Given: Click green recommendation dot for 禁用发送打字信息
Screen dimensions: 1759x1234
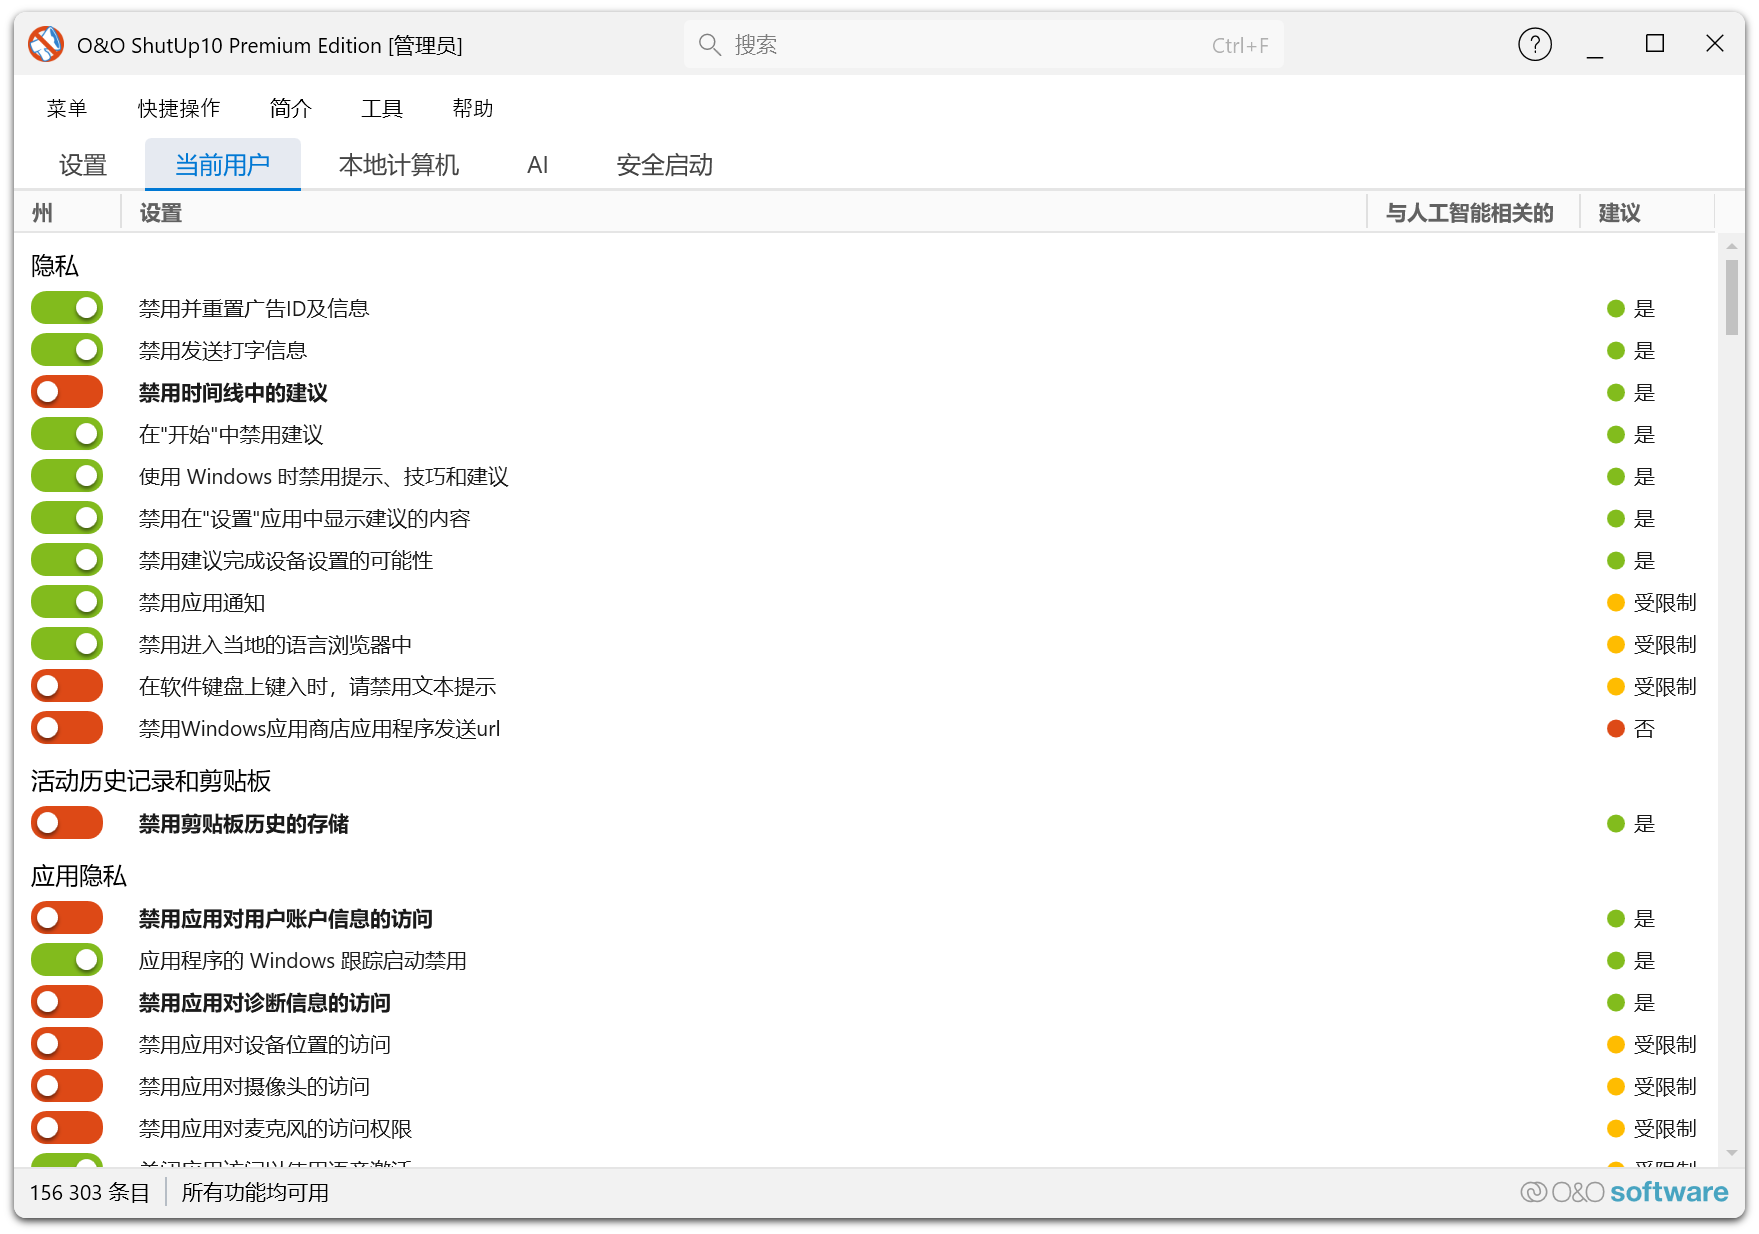Looking at the screenshot, I should click(x=1615, y=350).
